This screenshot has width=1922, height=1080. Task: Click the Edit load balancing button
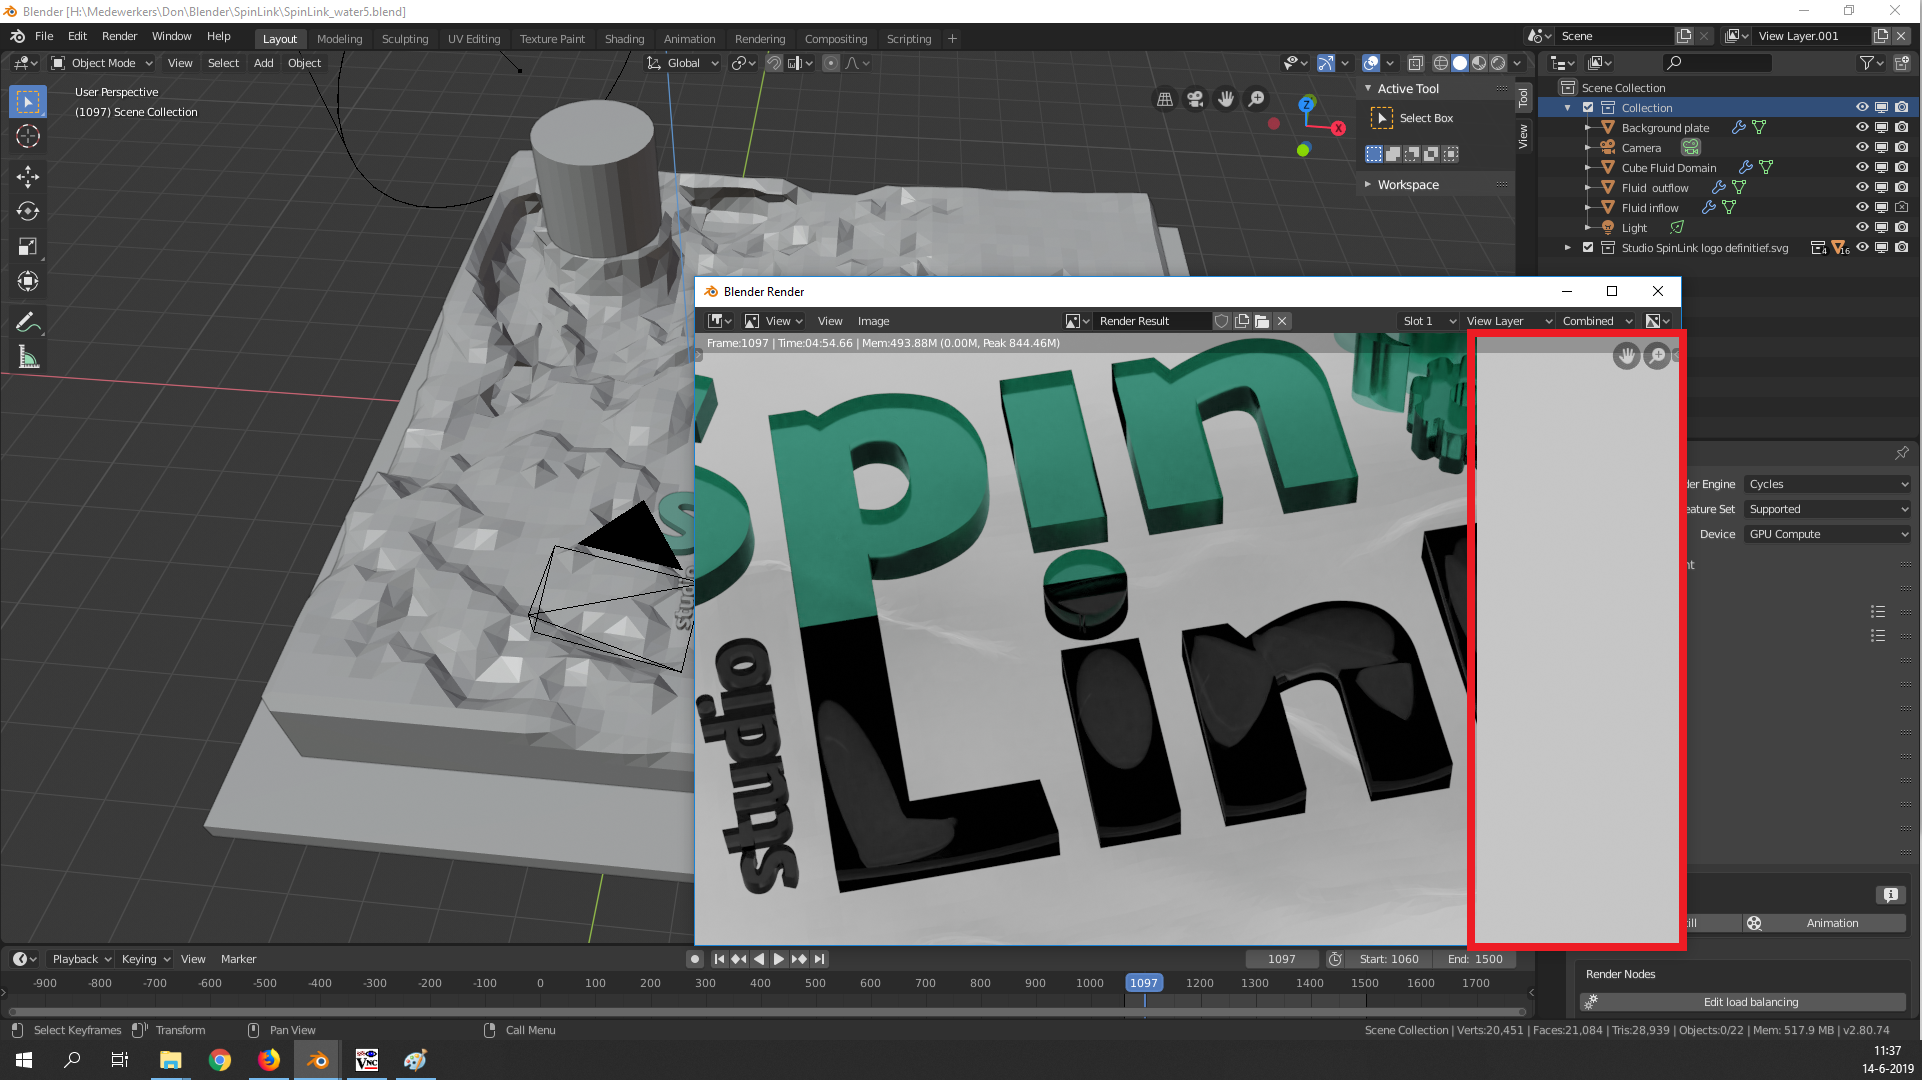tap(1743, 1002)
